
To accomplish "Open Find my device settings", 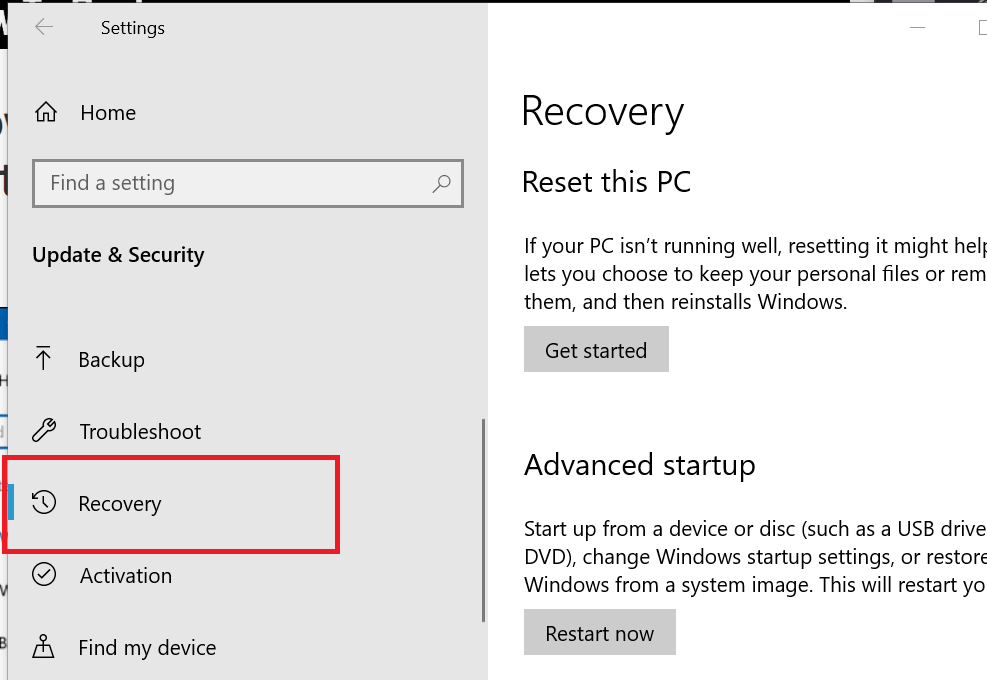I will tap(147, 648).
